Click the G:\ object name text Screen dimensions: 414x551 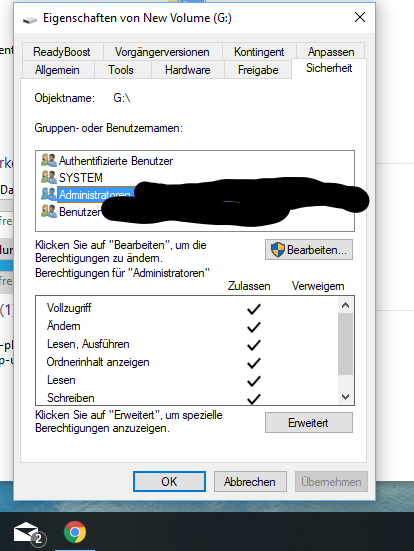pyautogui.click(x=122, y=98)
